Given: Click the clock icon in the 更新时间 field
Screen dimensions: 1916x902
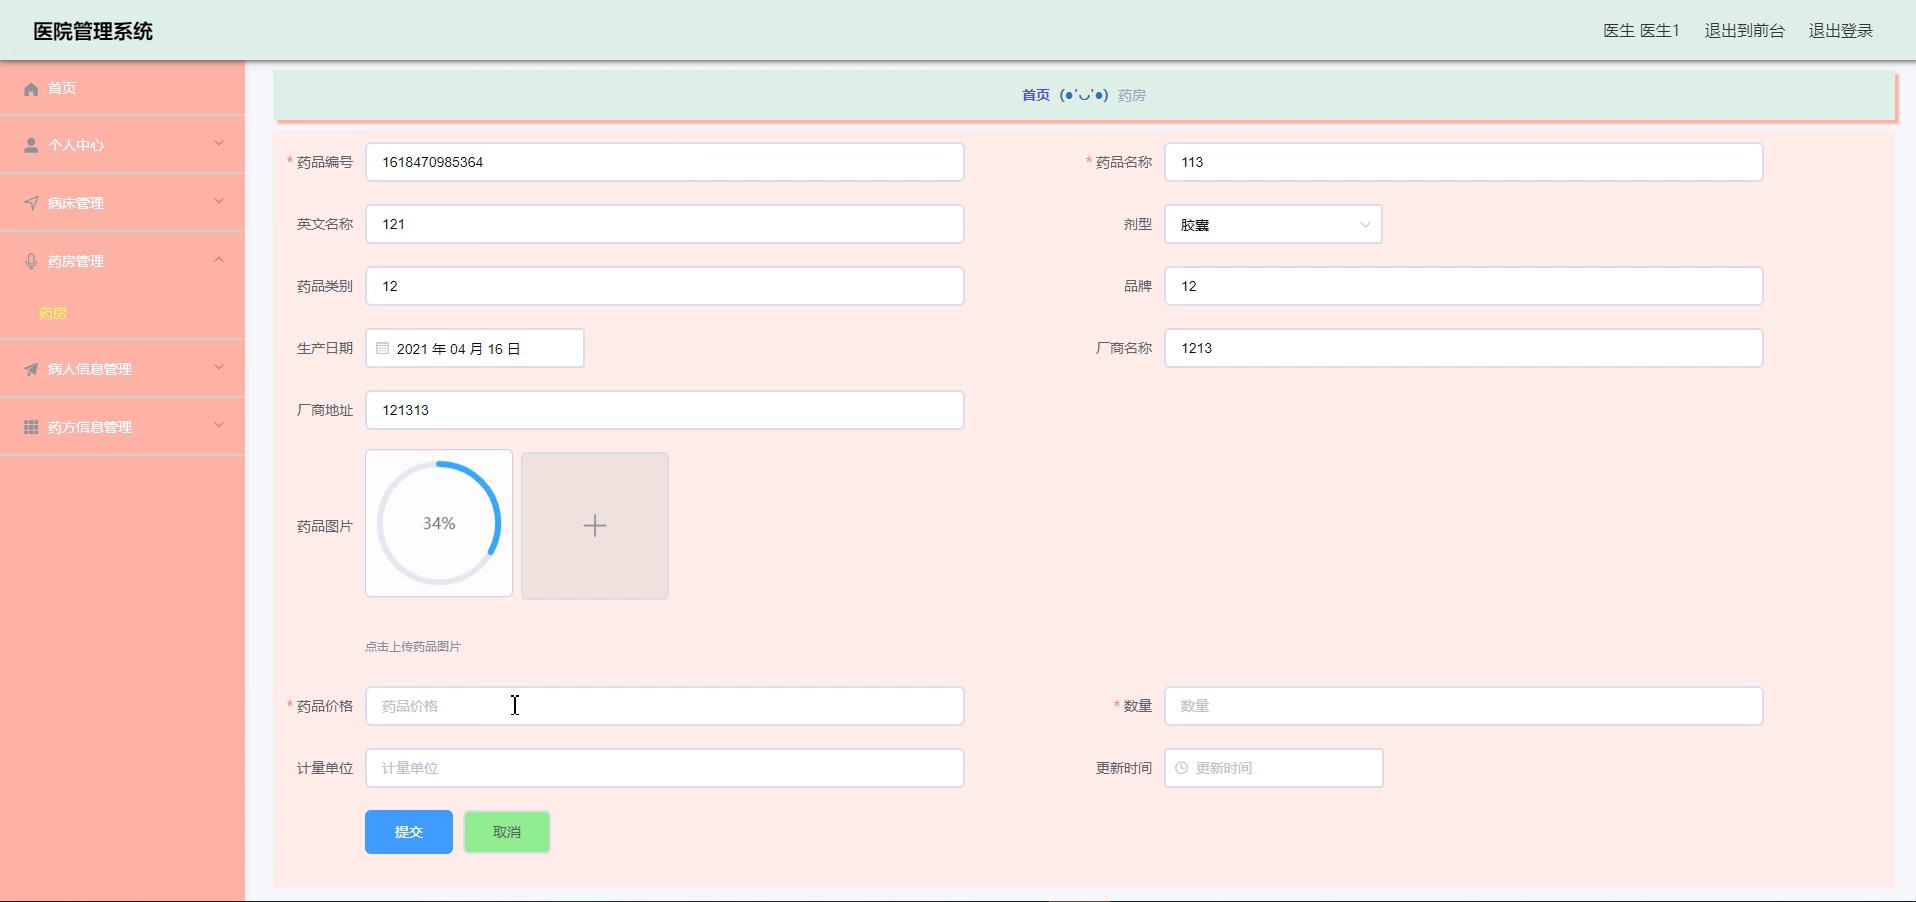Looking at the screenshot, I should 1181,768.
